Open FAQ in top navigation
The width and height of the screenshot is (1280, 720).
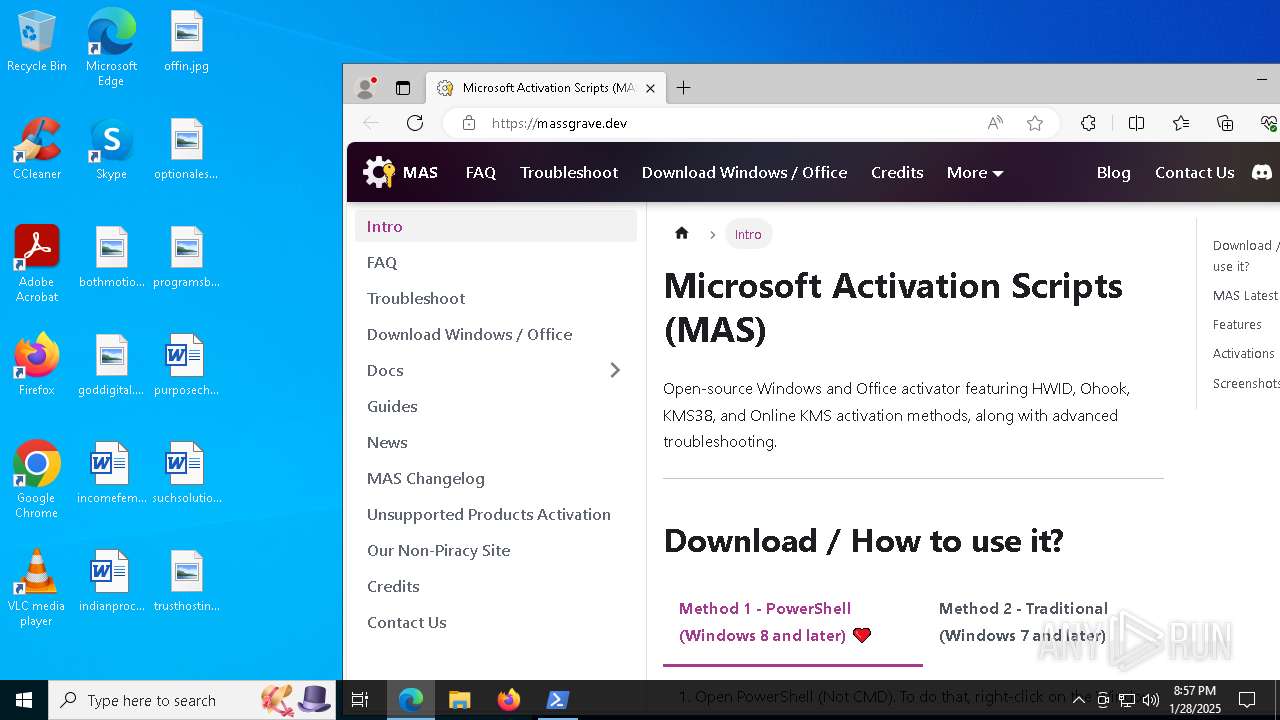(x=481, y=172)
